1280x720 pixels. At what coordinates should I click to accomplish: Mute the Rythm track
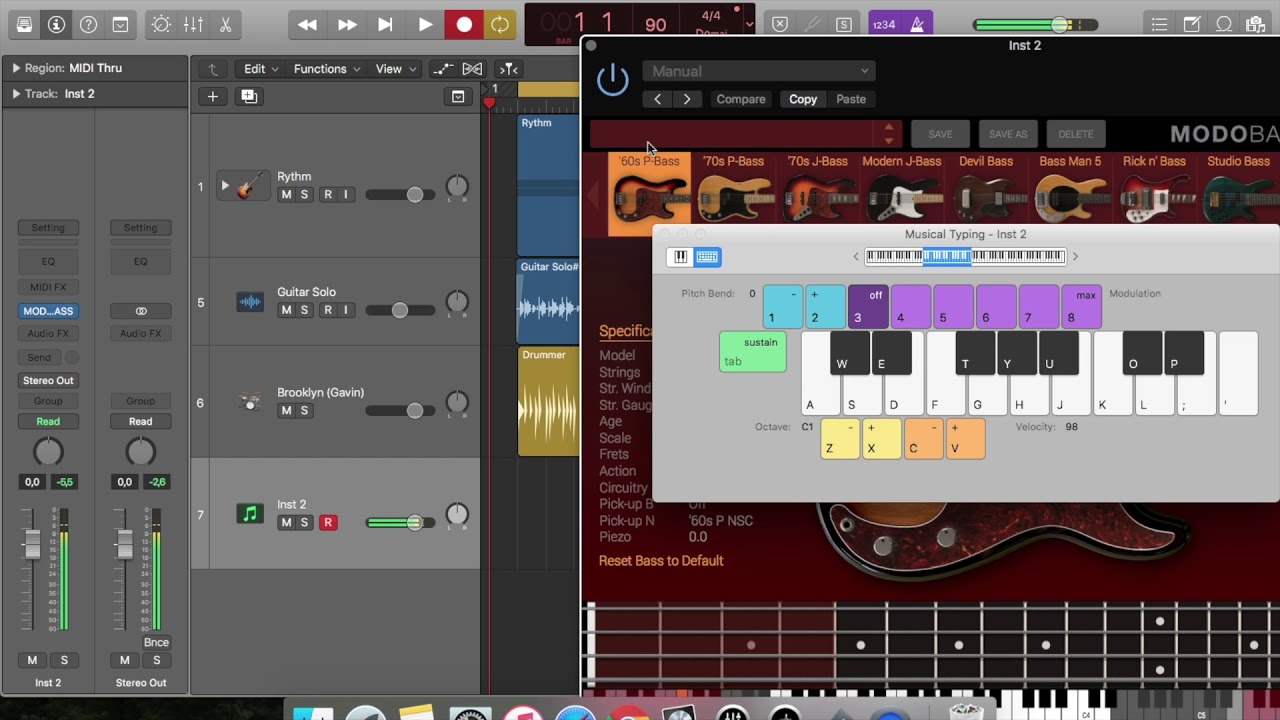tap(286, 195)
